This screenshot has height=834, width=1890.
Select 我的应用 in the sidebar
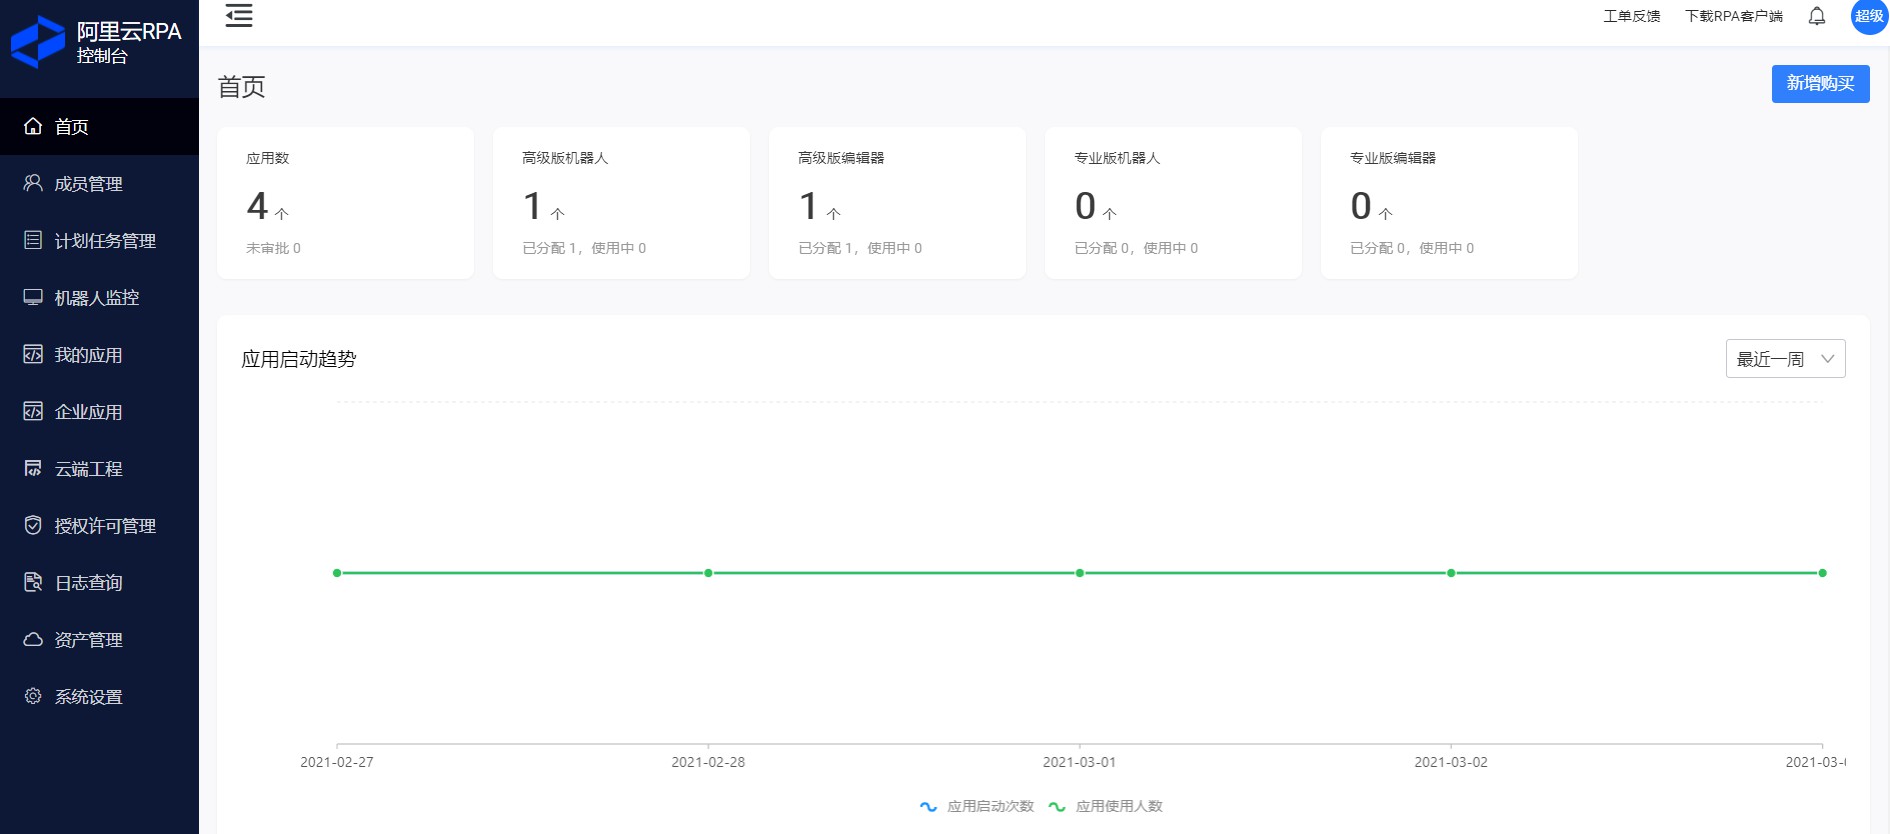point(99,354)
